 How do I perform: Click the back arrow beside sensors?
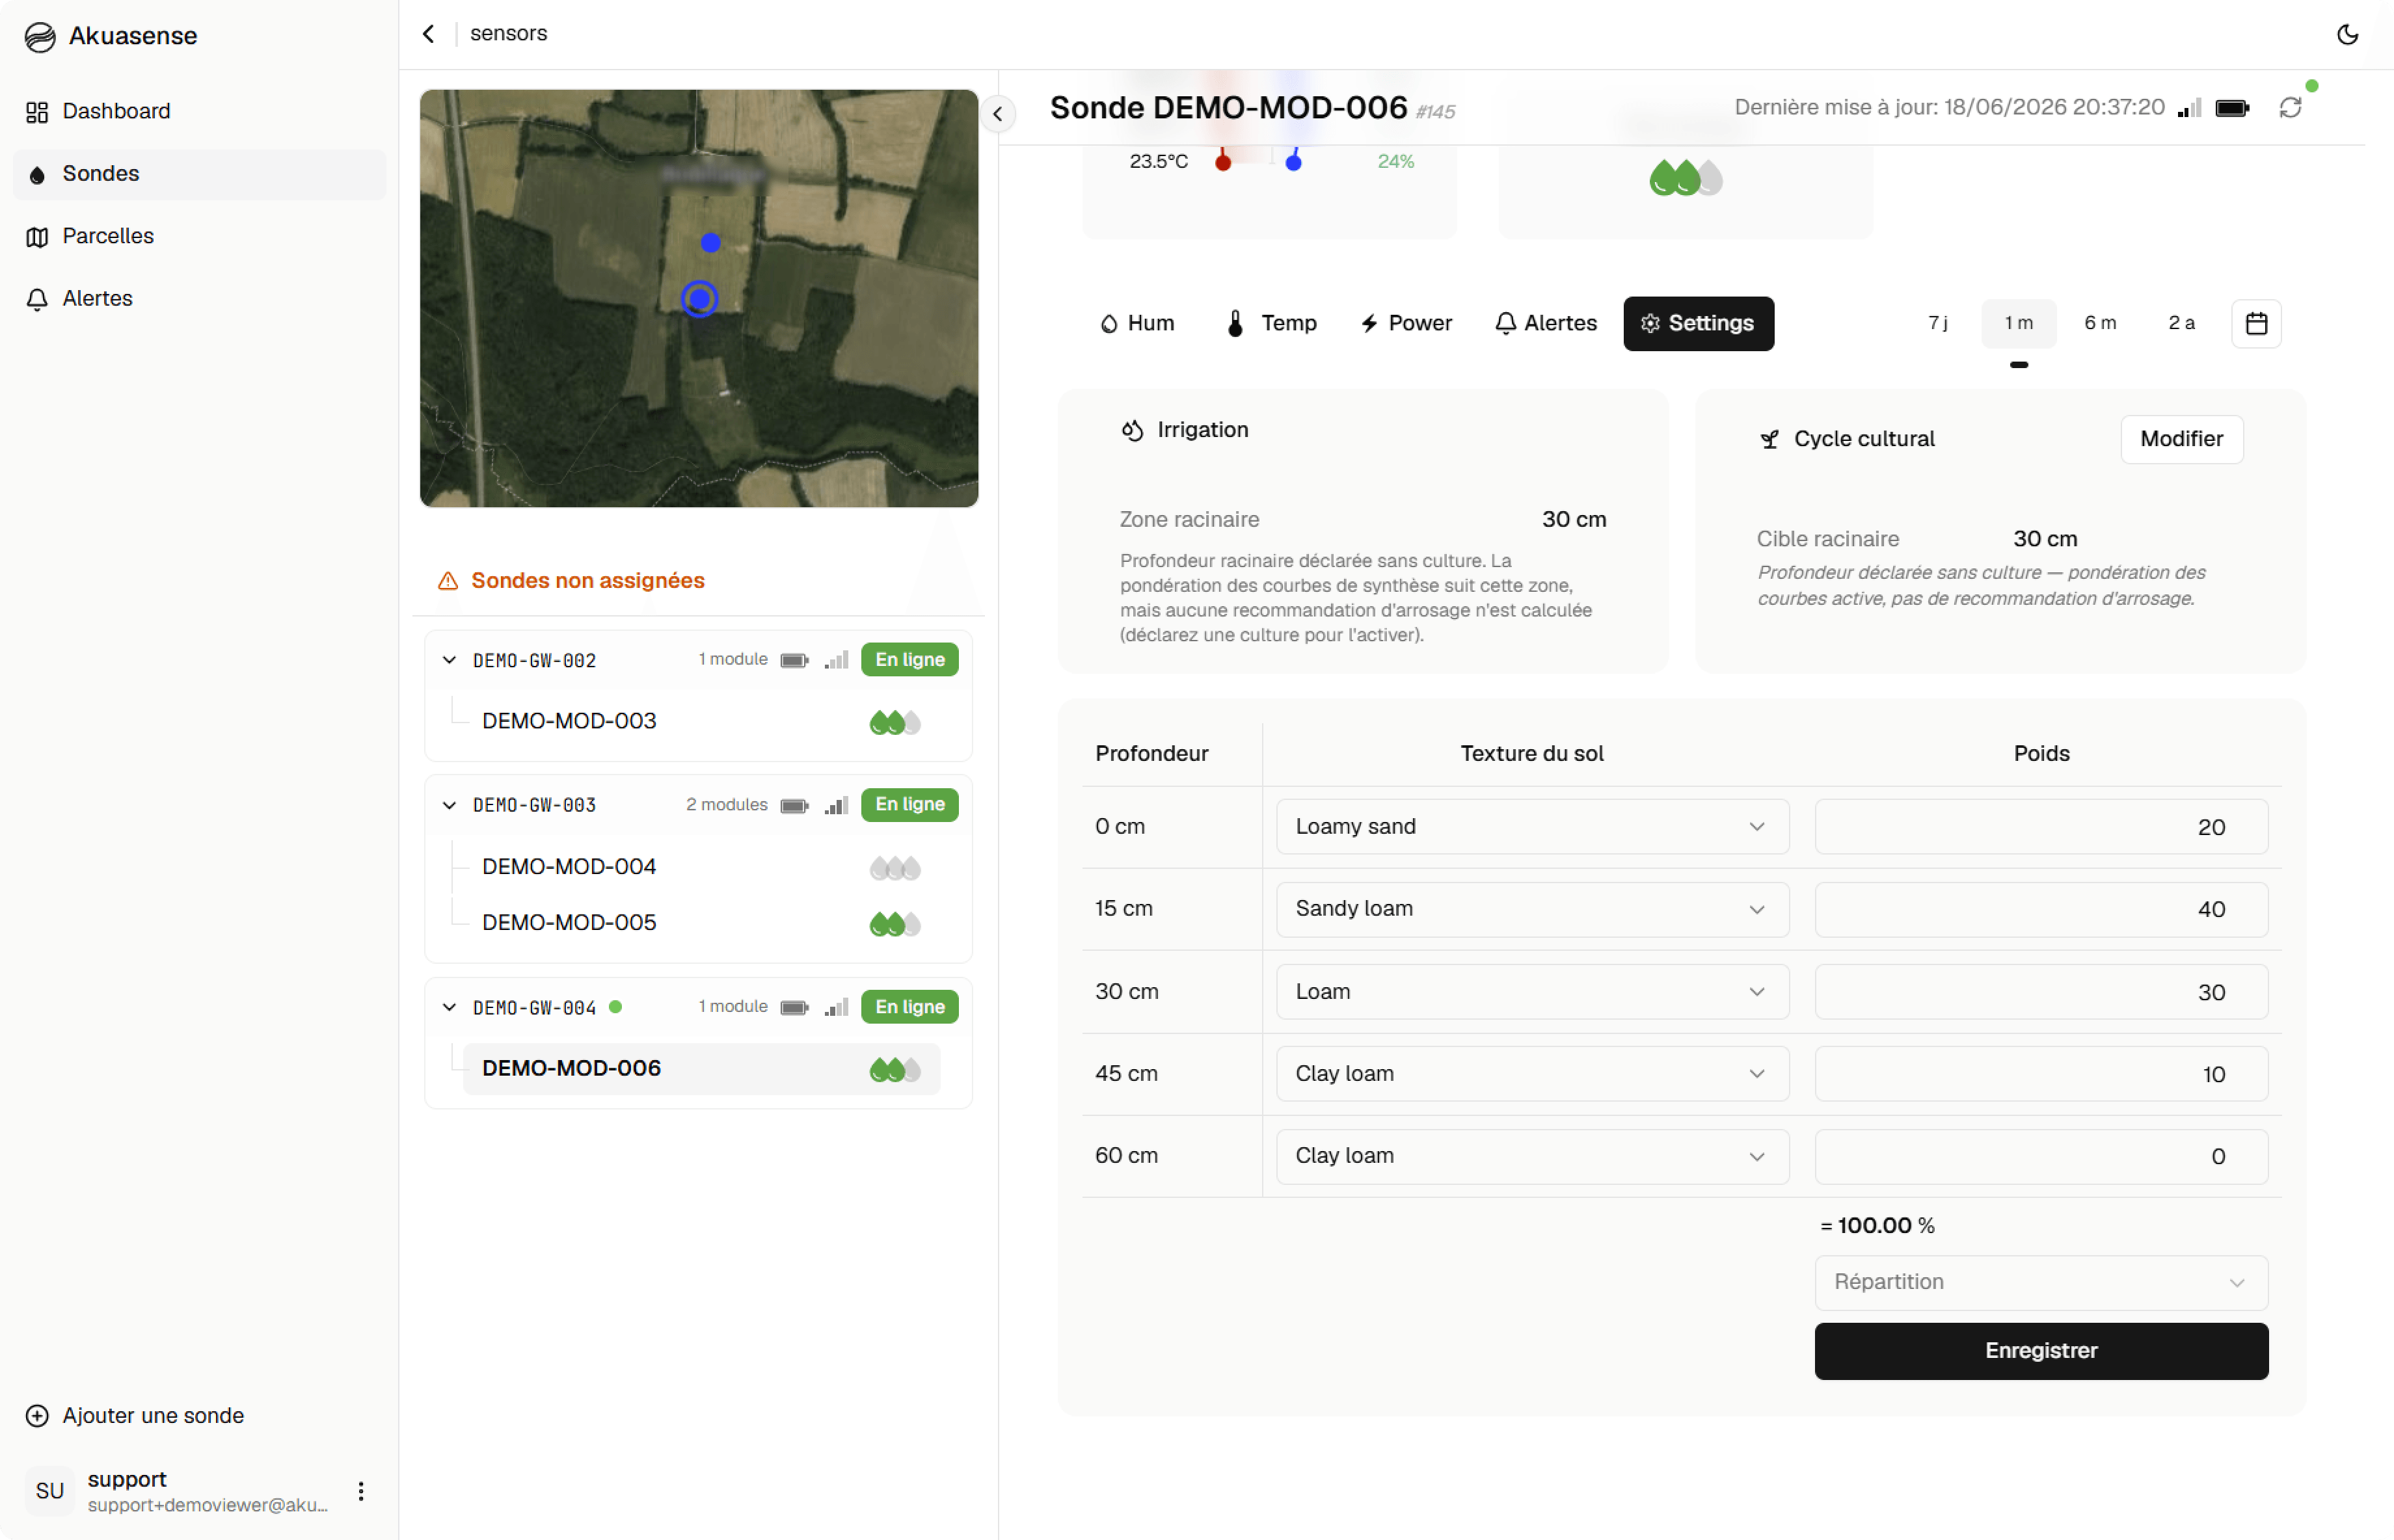pyautogui.click(x=429, y=34)
